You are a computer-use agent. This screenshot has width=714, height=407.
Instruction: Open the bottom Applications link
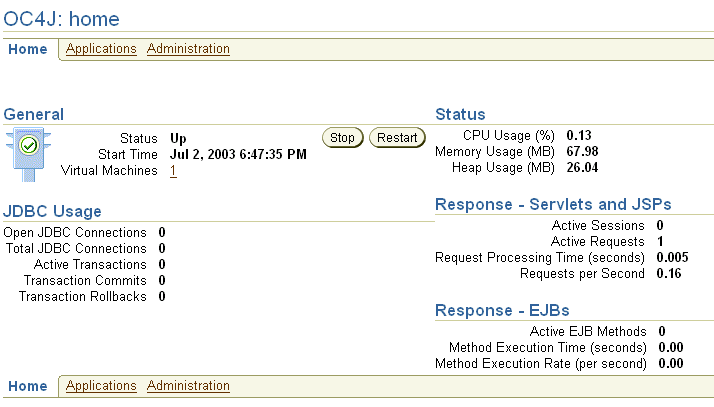(101, 386)
